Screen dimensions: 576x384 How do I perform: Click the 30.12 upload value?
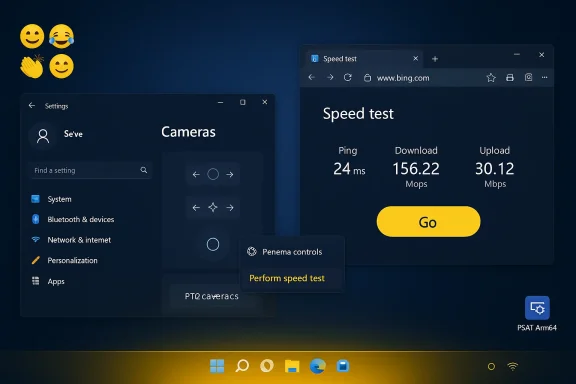pyautogui.click(x=494, y=169)
